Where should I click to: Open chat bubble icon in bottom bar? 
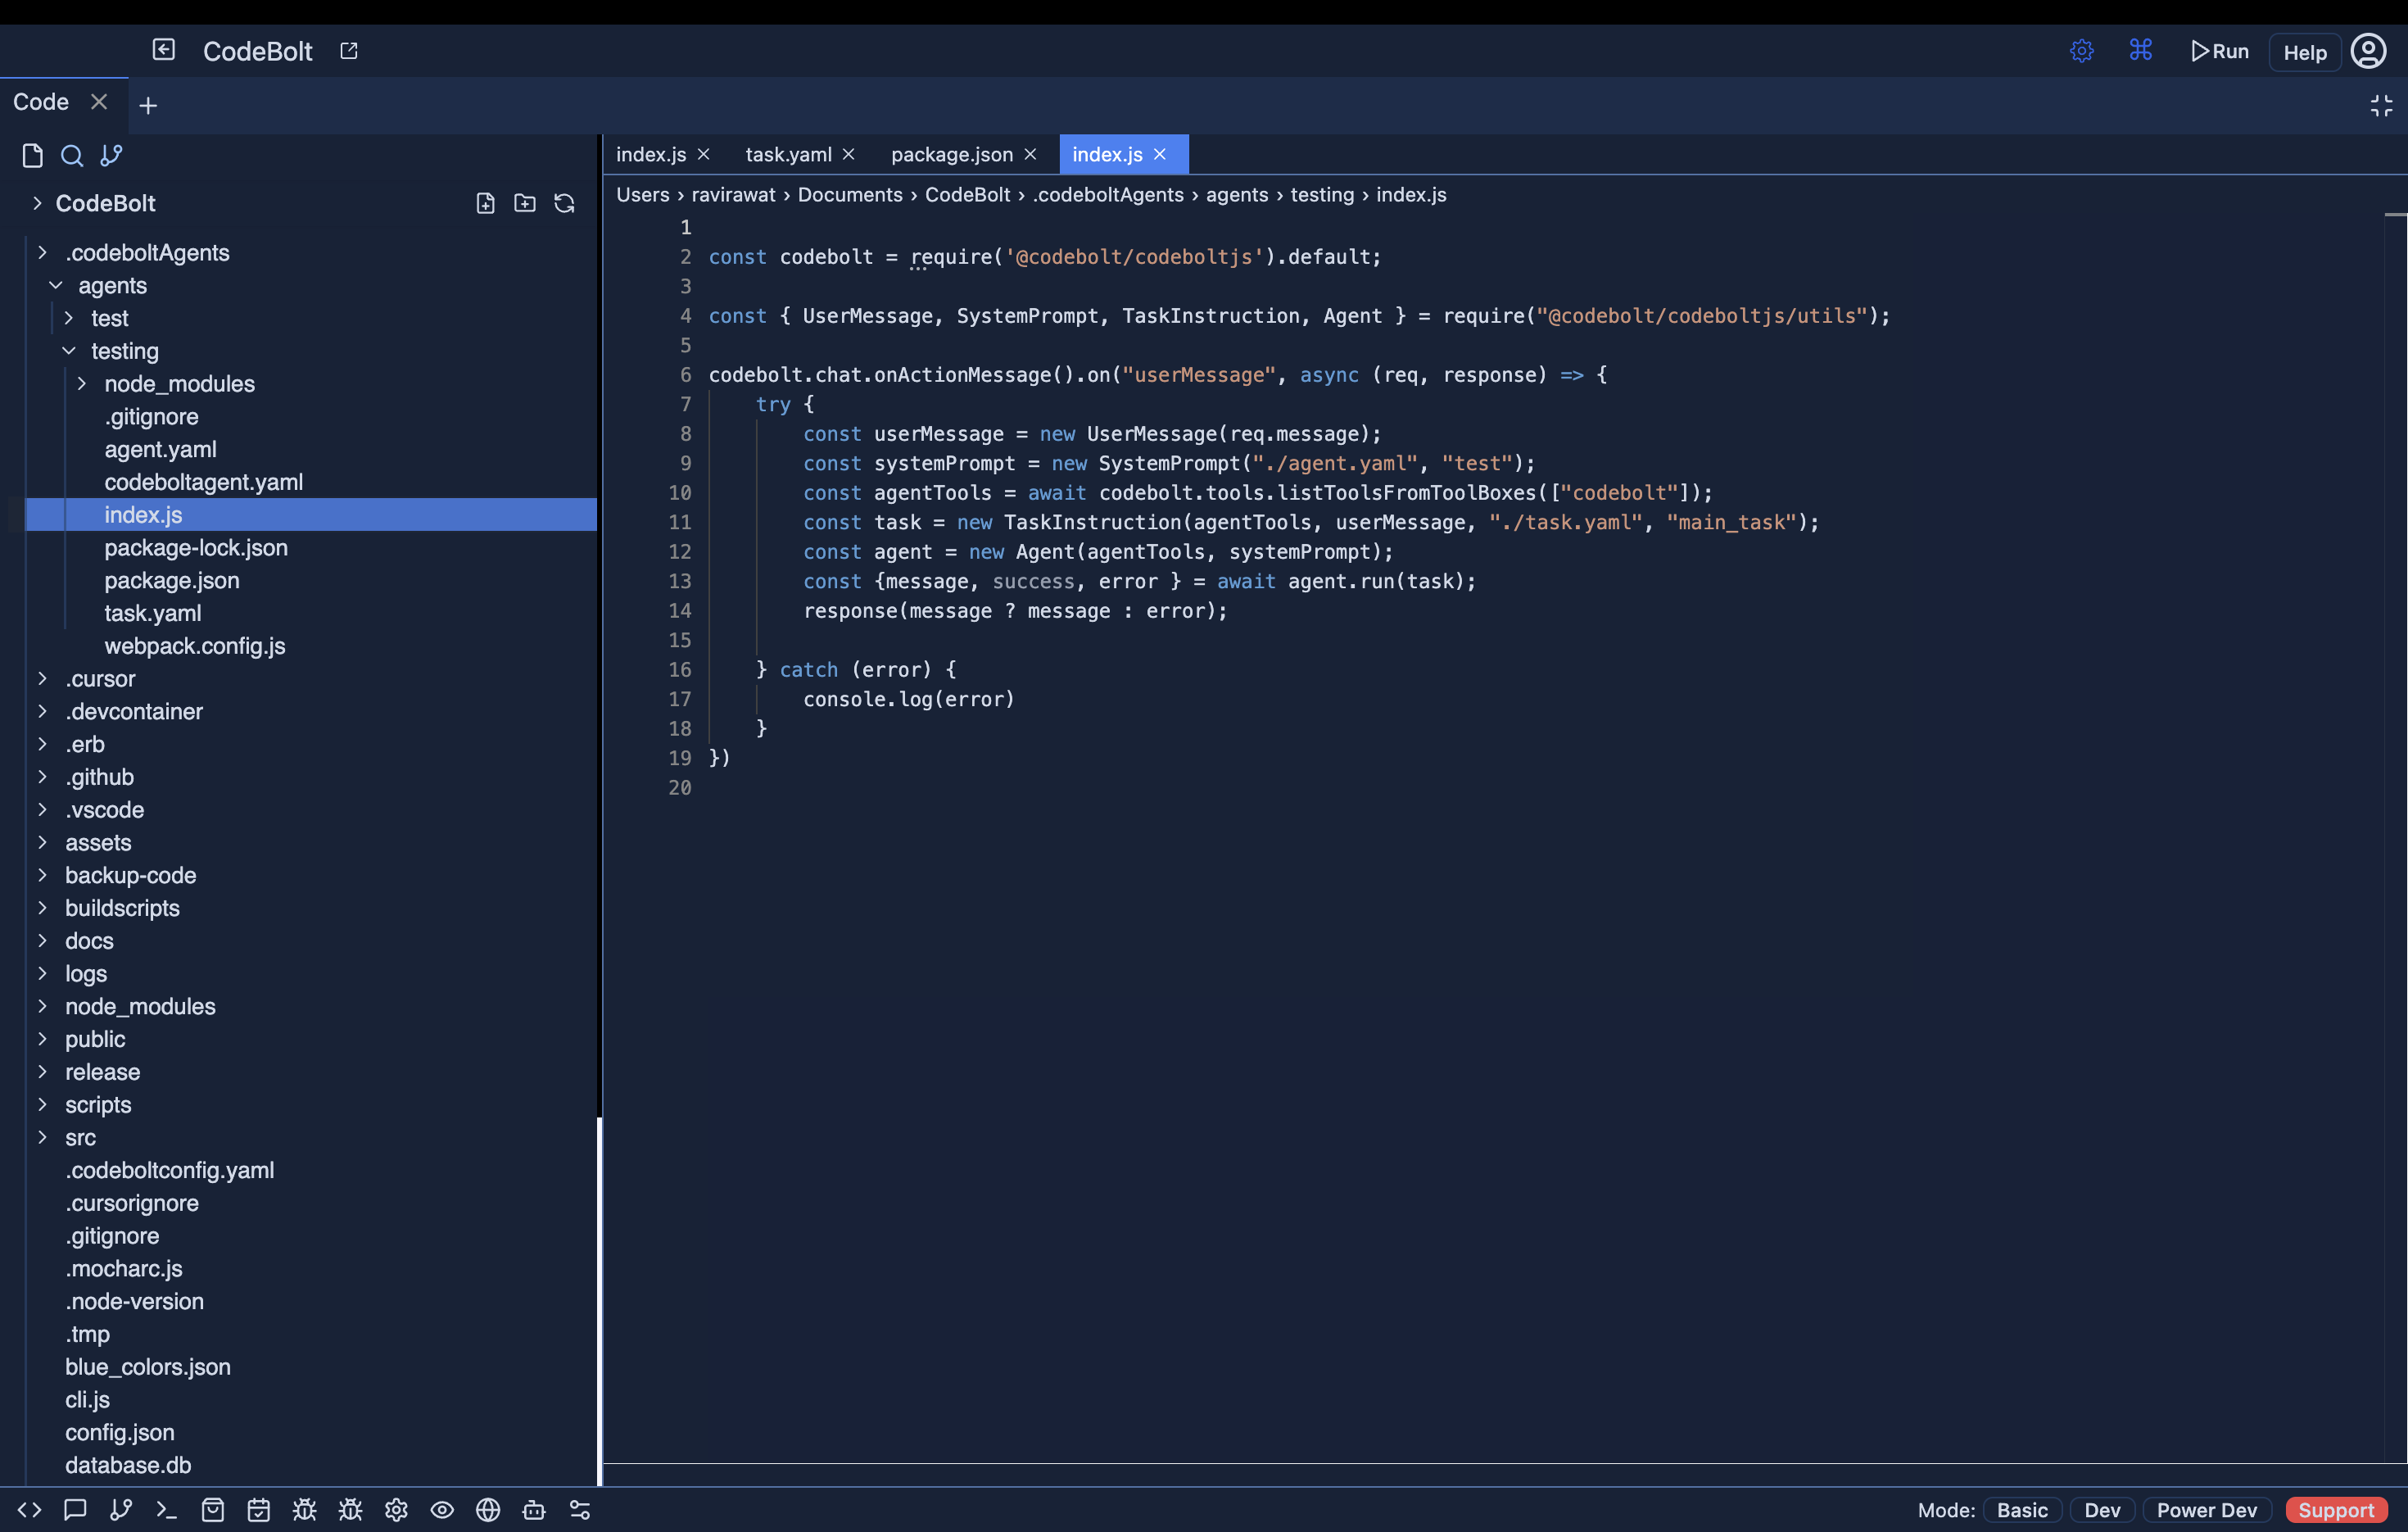[75, 1510]
